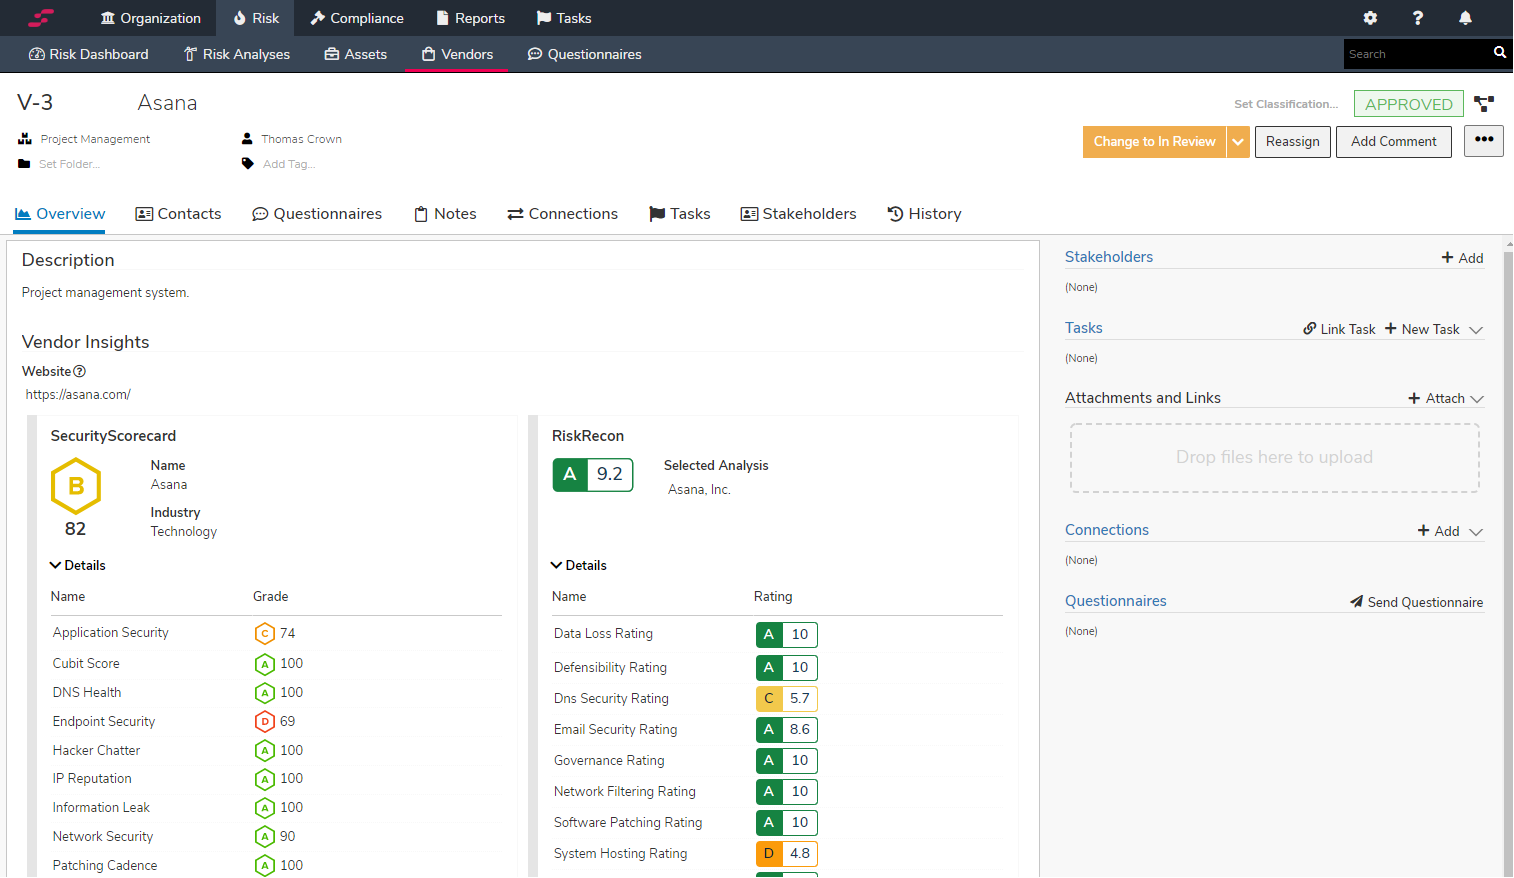Open the Change to In Review dropdown arrow

(x=1238, y=142)
